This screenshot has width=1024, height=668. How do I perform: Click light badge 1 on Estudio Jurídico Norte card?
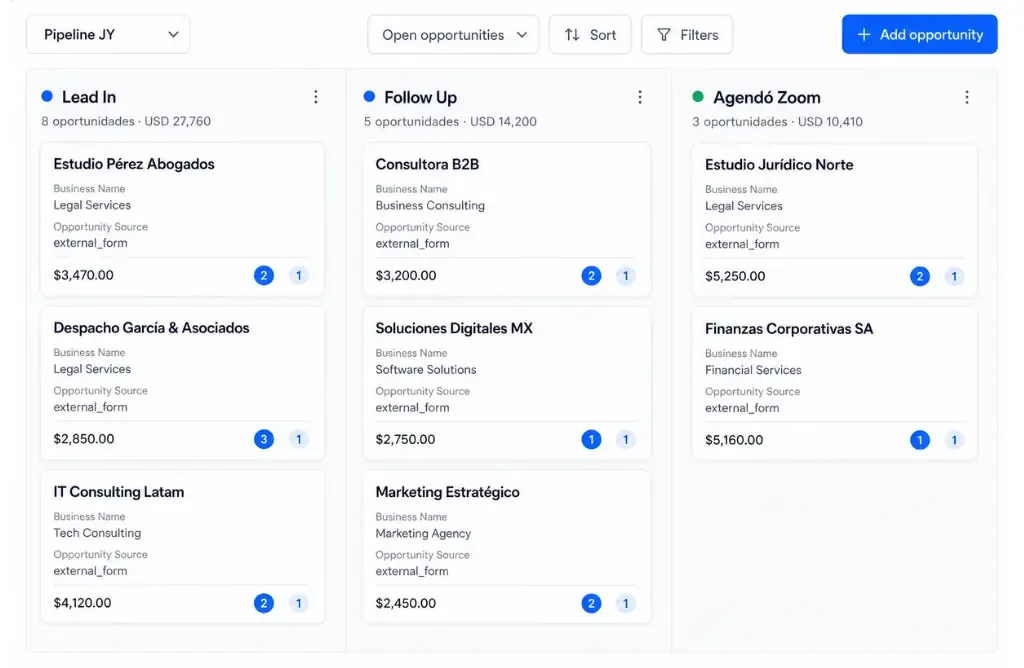coord(954,277)
